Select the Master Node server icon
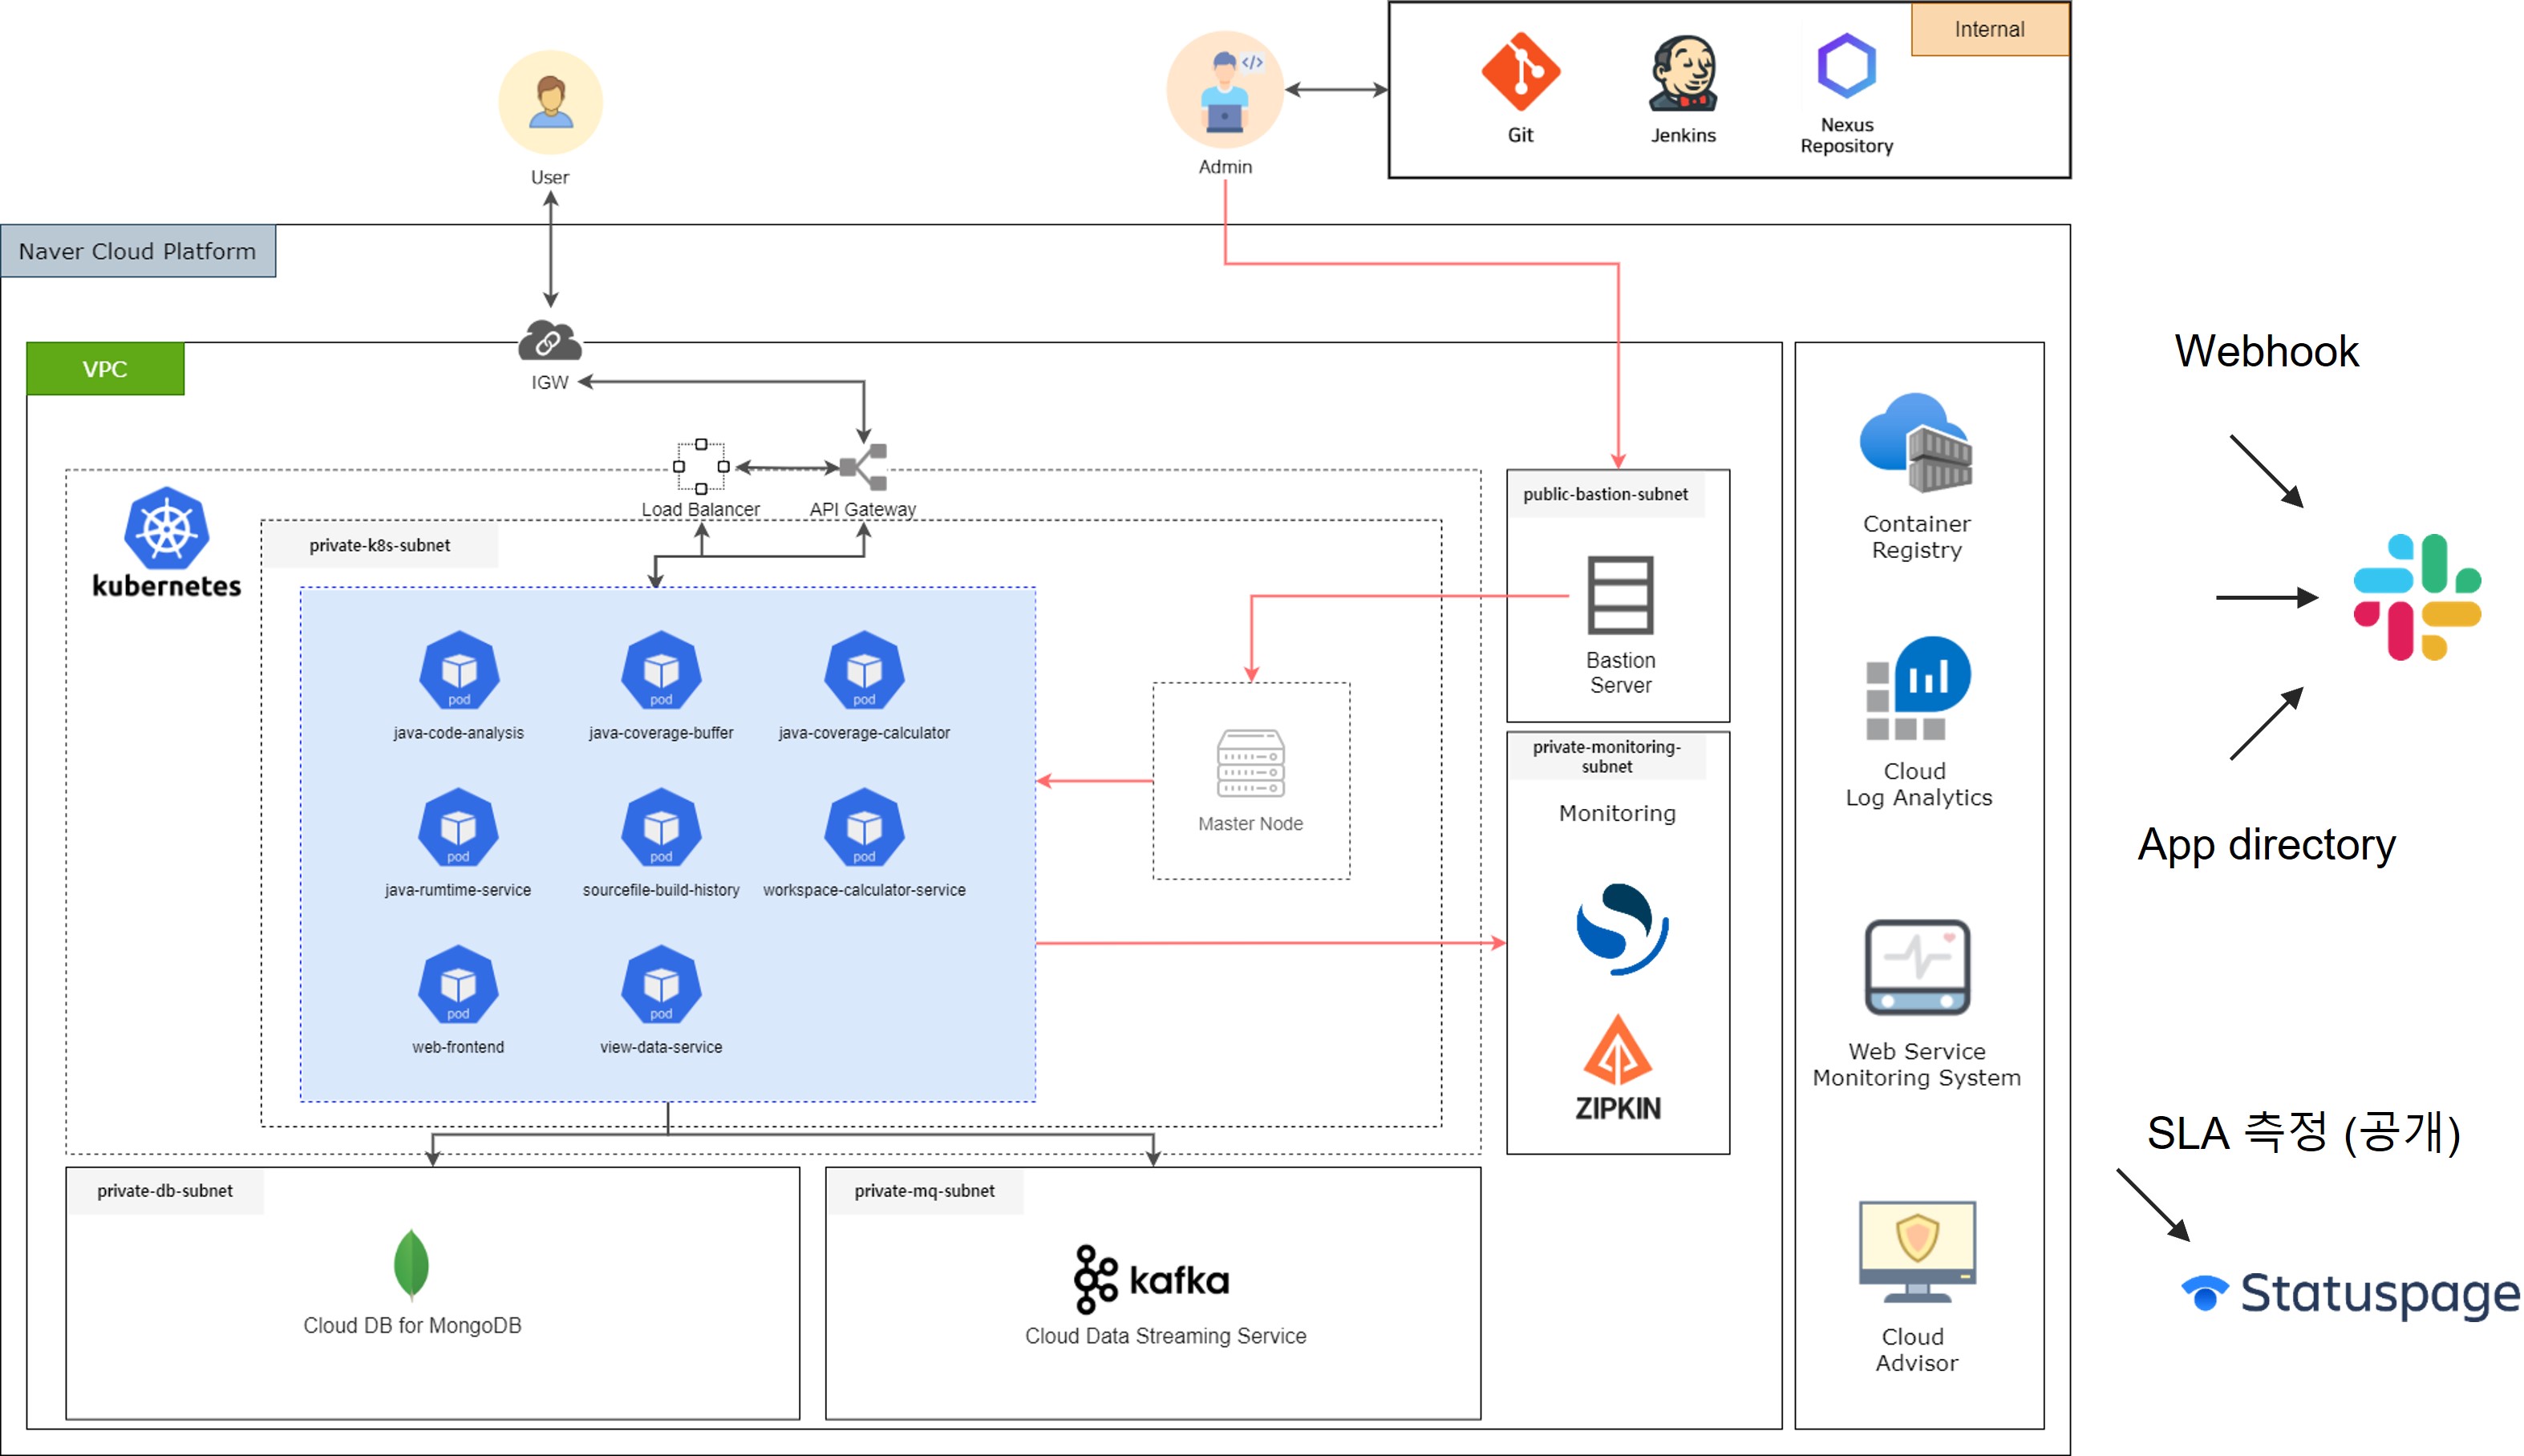 click(x=1251, y=763)
